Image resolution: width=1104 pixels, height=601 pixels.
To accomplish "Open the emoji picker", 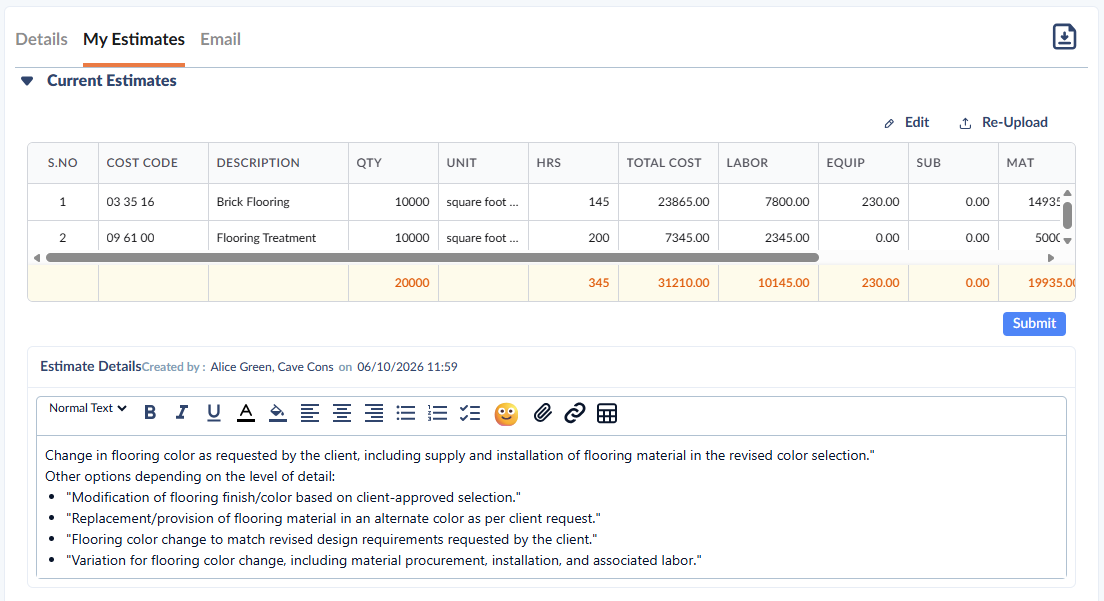I will click(506, 414).
